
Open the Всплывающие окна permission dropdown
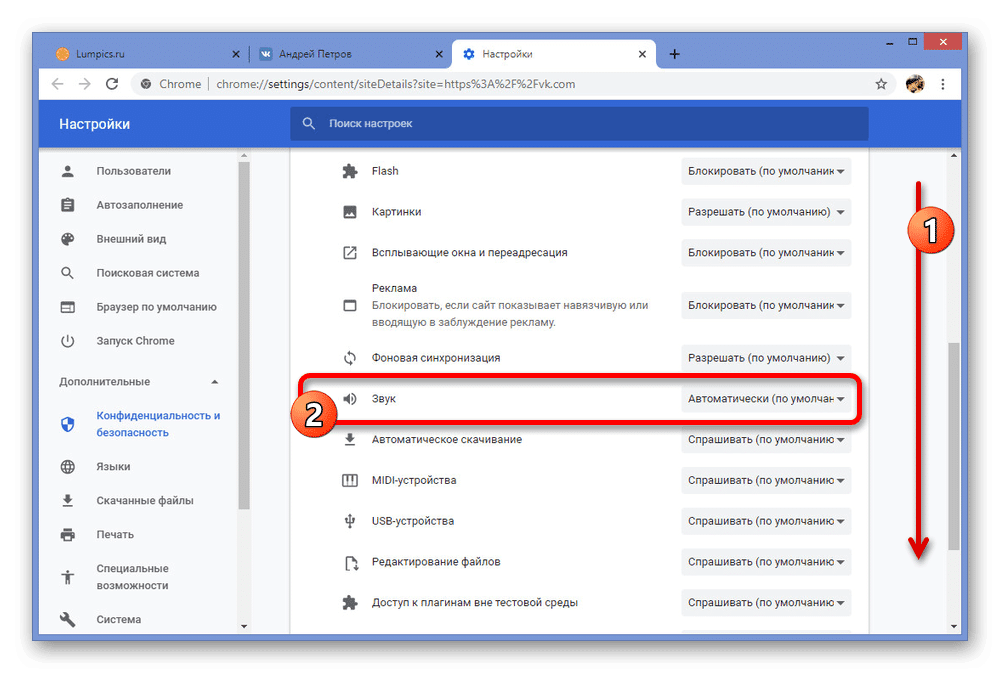tap(766, 253)
